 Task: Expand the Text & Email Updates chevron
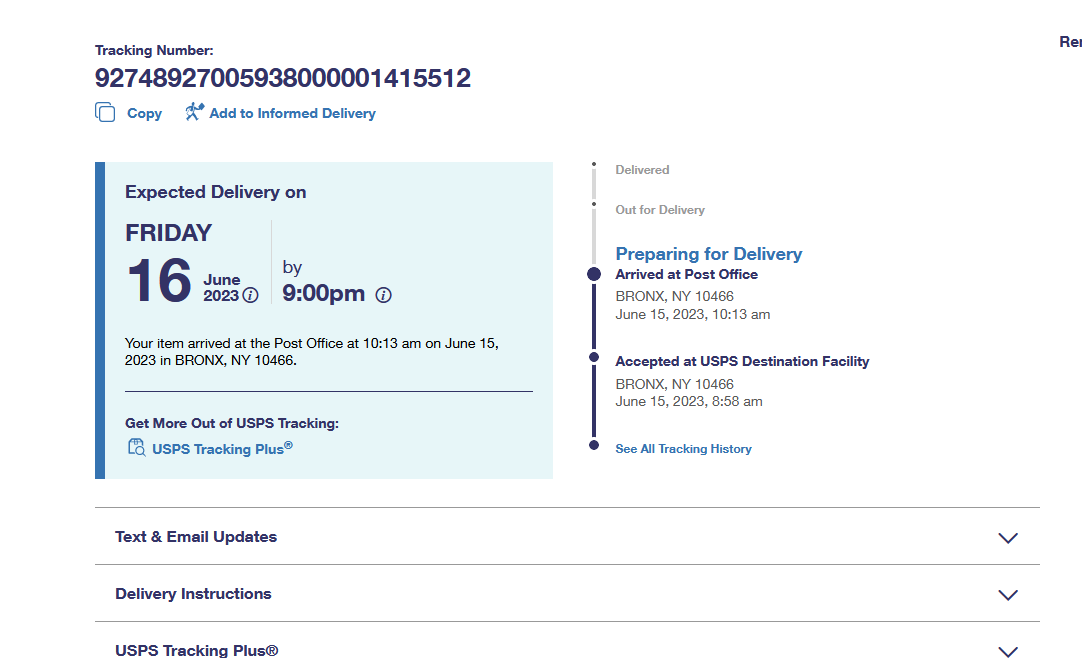click(1008, 537)
